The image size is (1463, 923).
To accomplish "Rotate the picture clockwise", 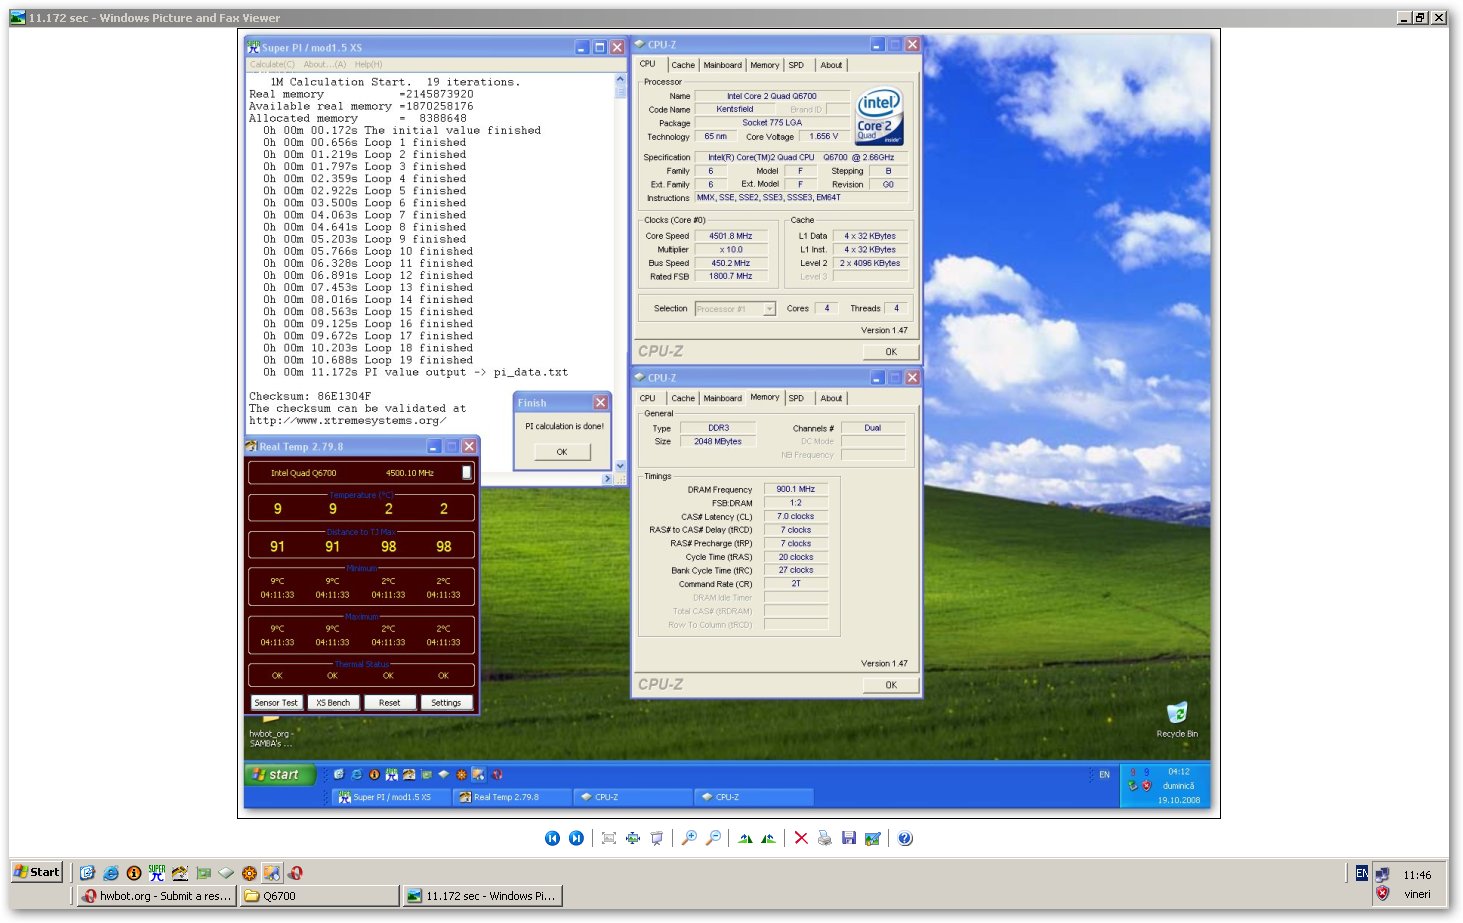I will click(x=745, y=838).
